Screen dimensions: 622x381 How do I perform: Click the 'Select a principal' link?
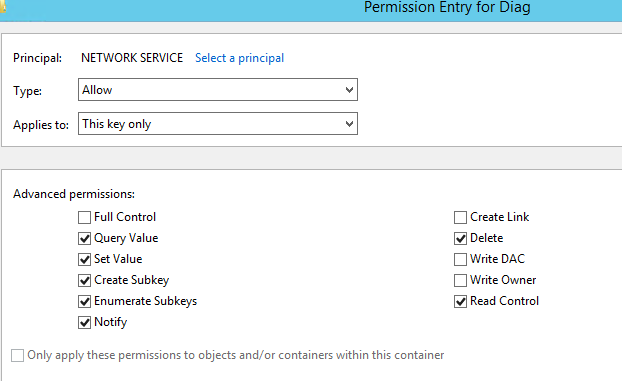(239, 58)
